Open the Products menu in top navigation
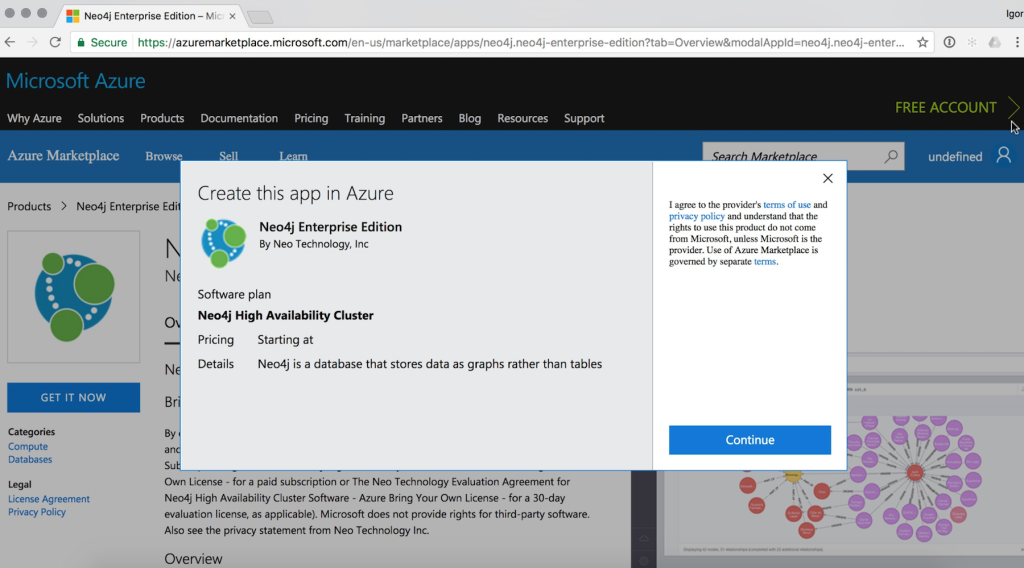This screenshot has width=1024, height=568. tap(162, 118)
